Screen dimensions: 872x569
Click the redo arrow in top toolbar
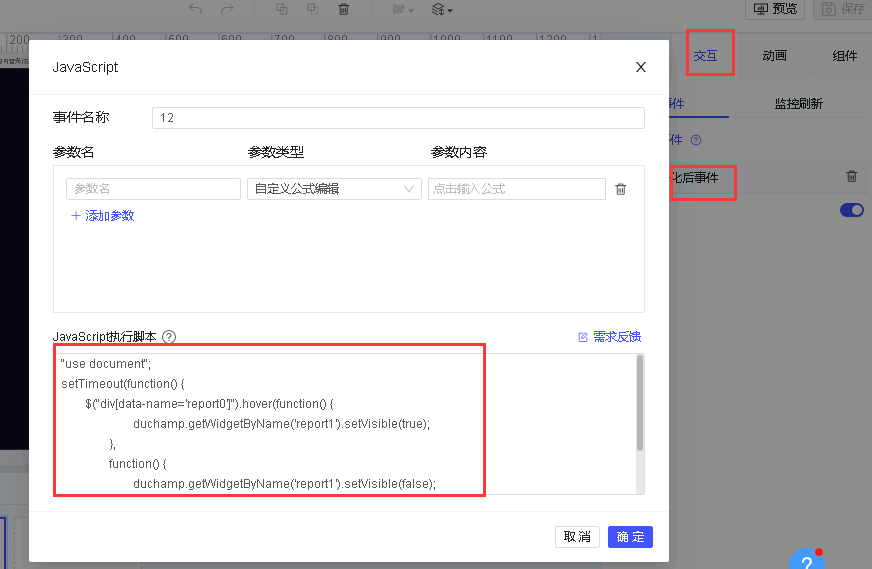click(x=227, y=9)
